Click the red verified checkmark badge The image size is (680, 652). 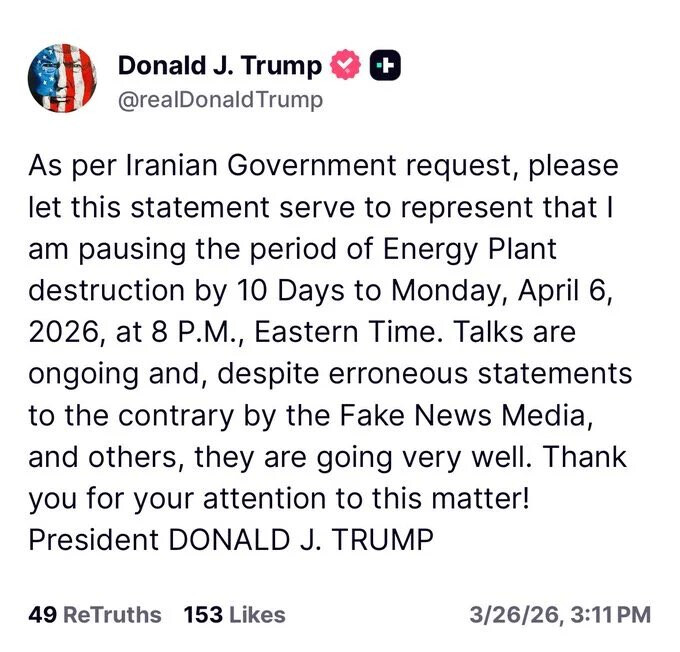tap(345, 66)
